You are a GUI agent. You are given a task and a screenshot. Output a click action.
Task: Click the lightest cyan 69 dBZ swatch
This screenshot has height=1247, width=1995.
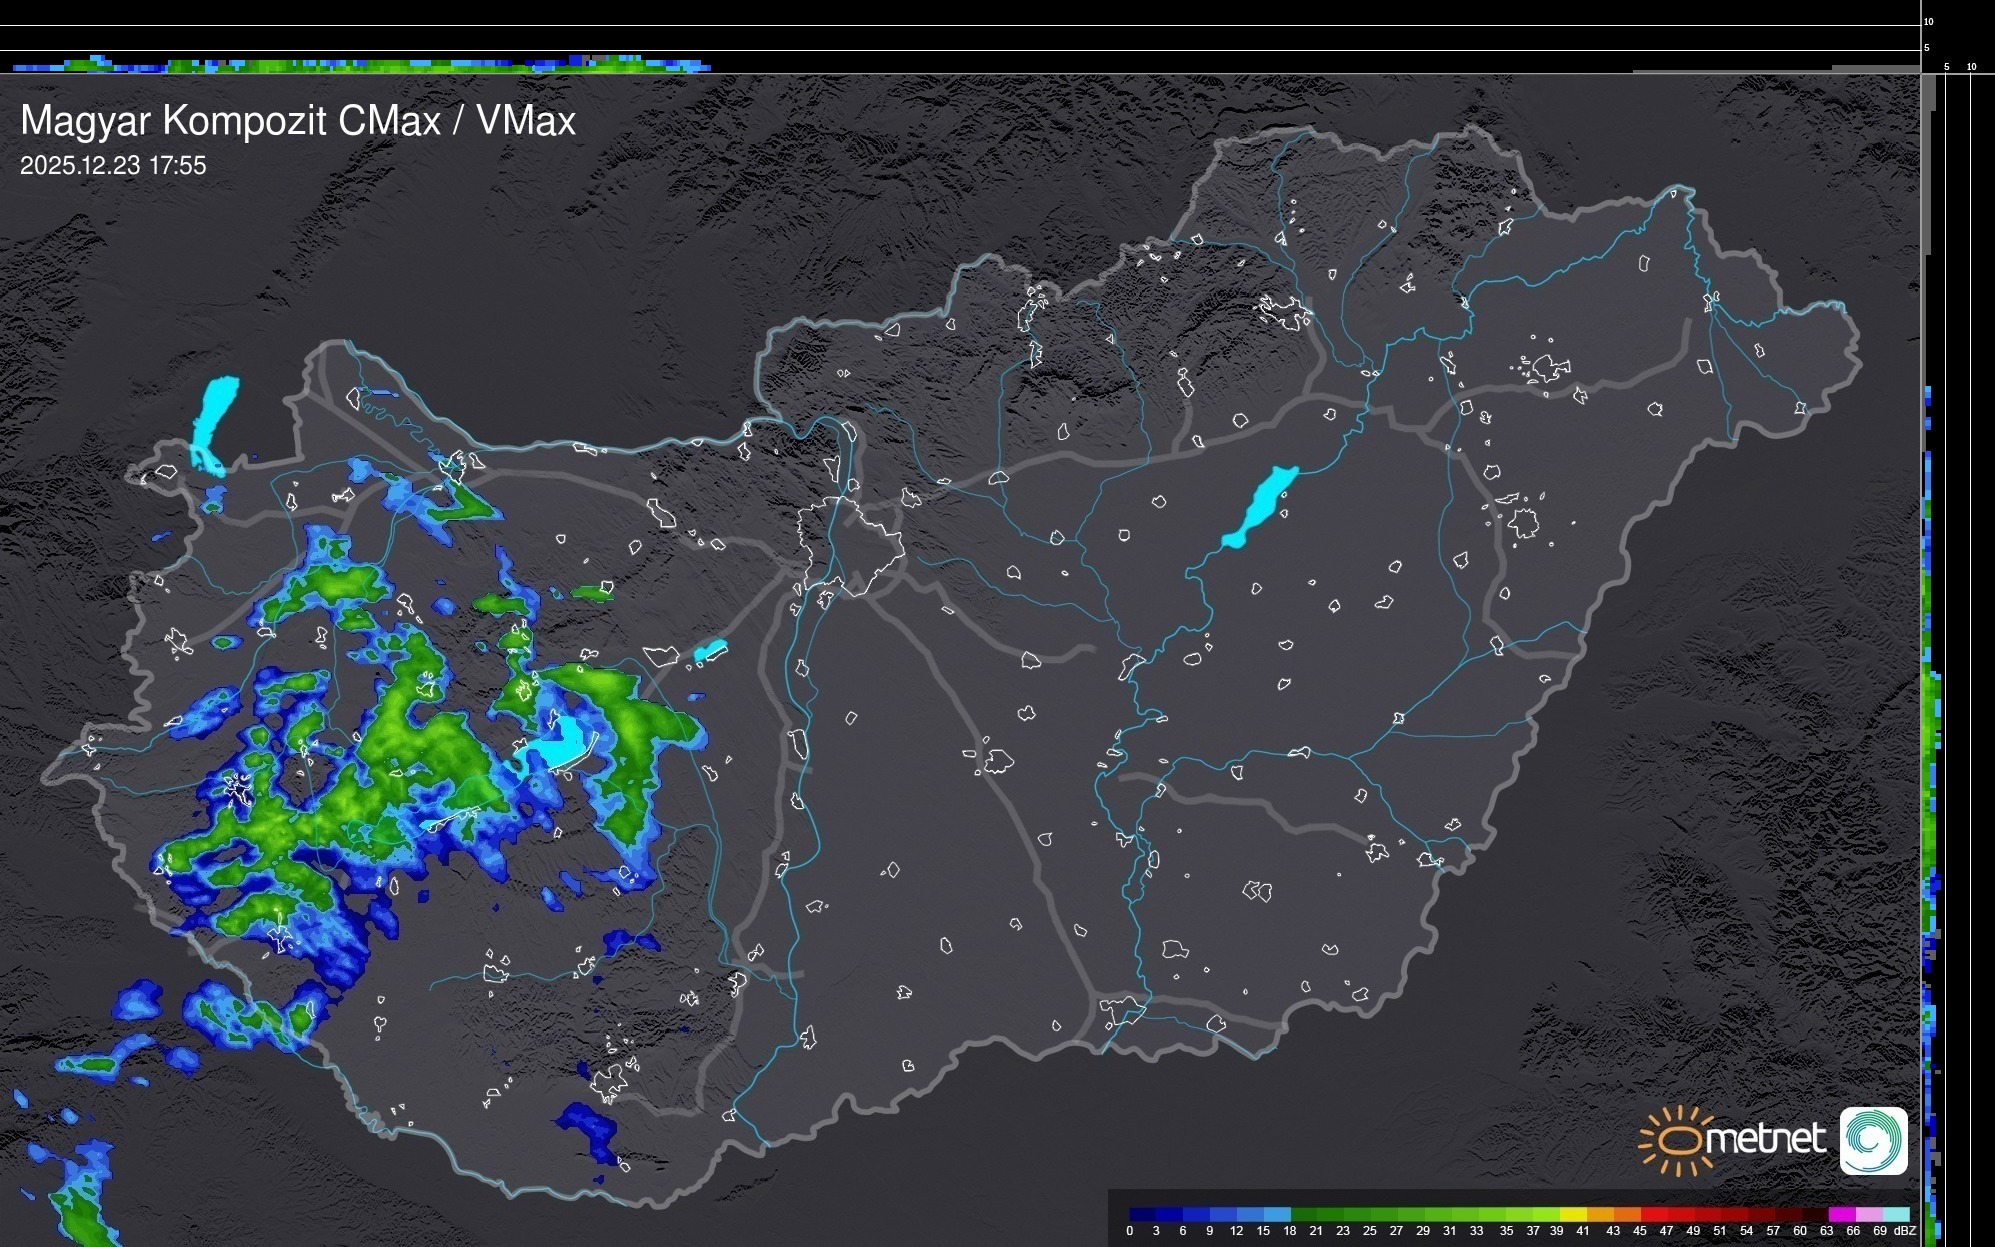pyautogui.click(x=1895, y=1214)
